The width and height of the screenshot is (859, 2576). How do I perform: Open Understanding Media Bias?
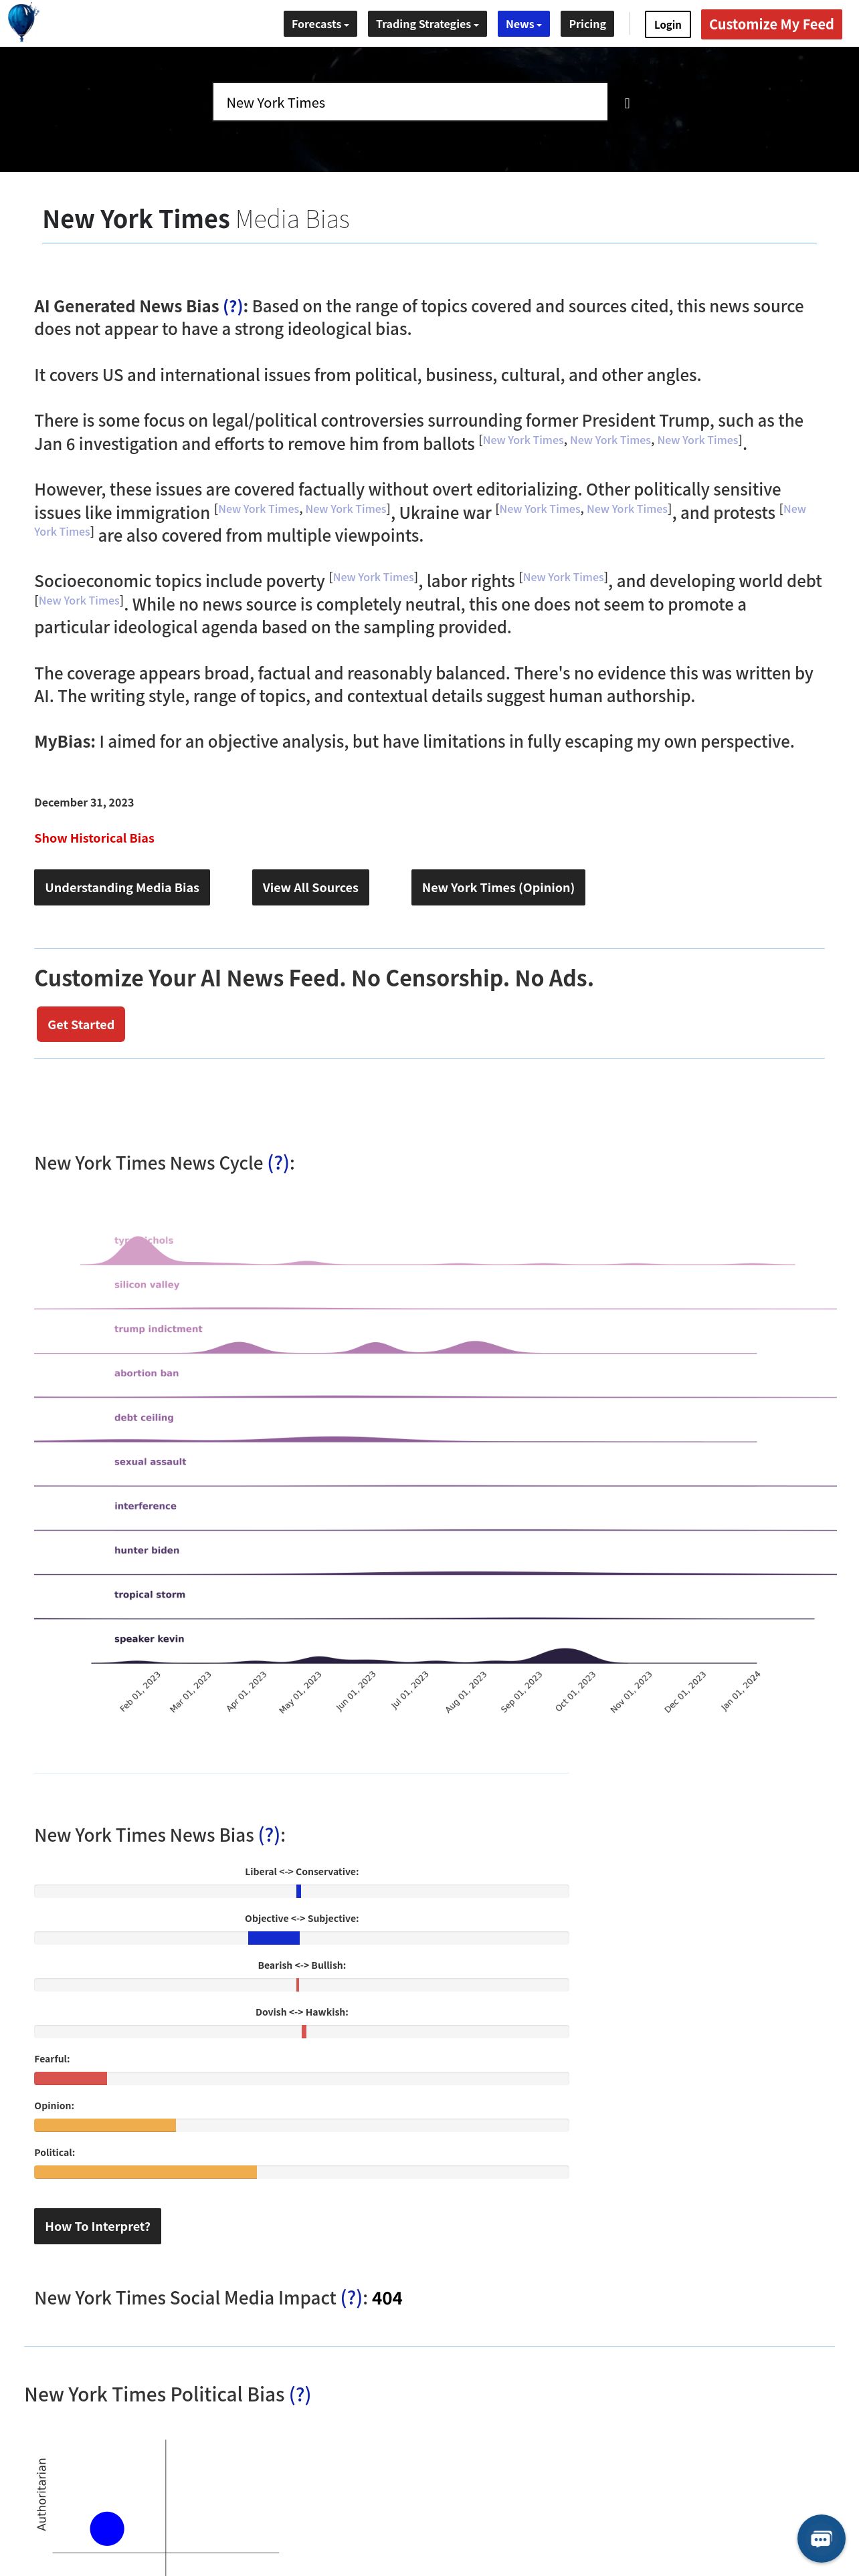(122, 887)
